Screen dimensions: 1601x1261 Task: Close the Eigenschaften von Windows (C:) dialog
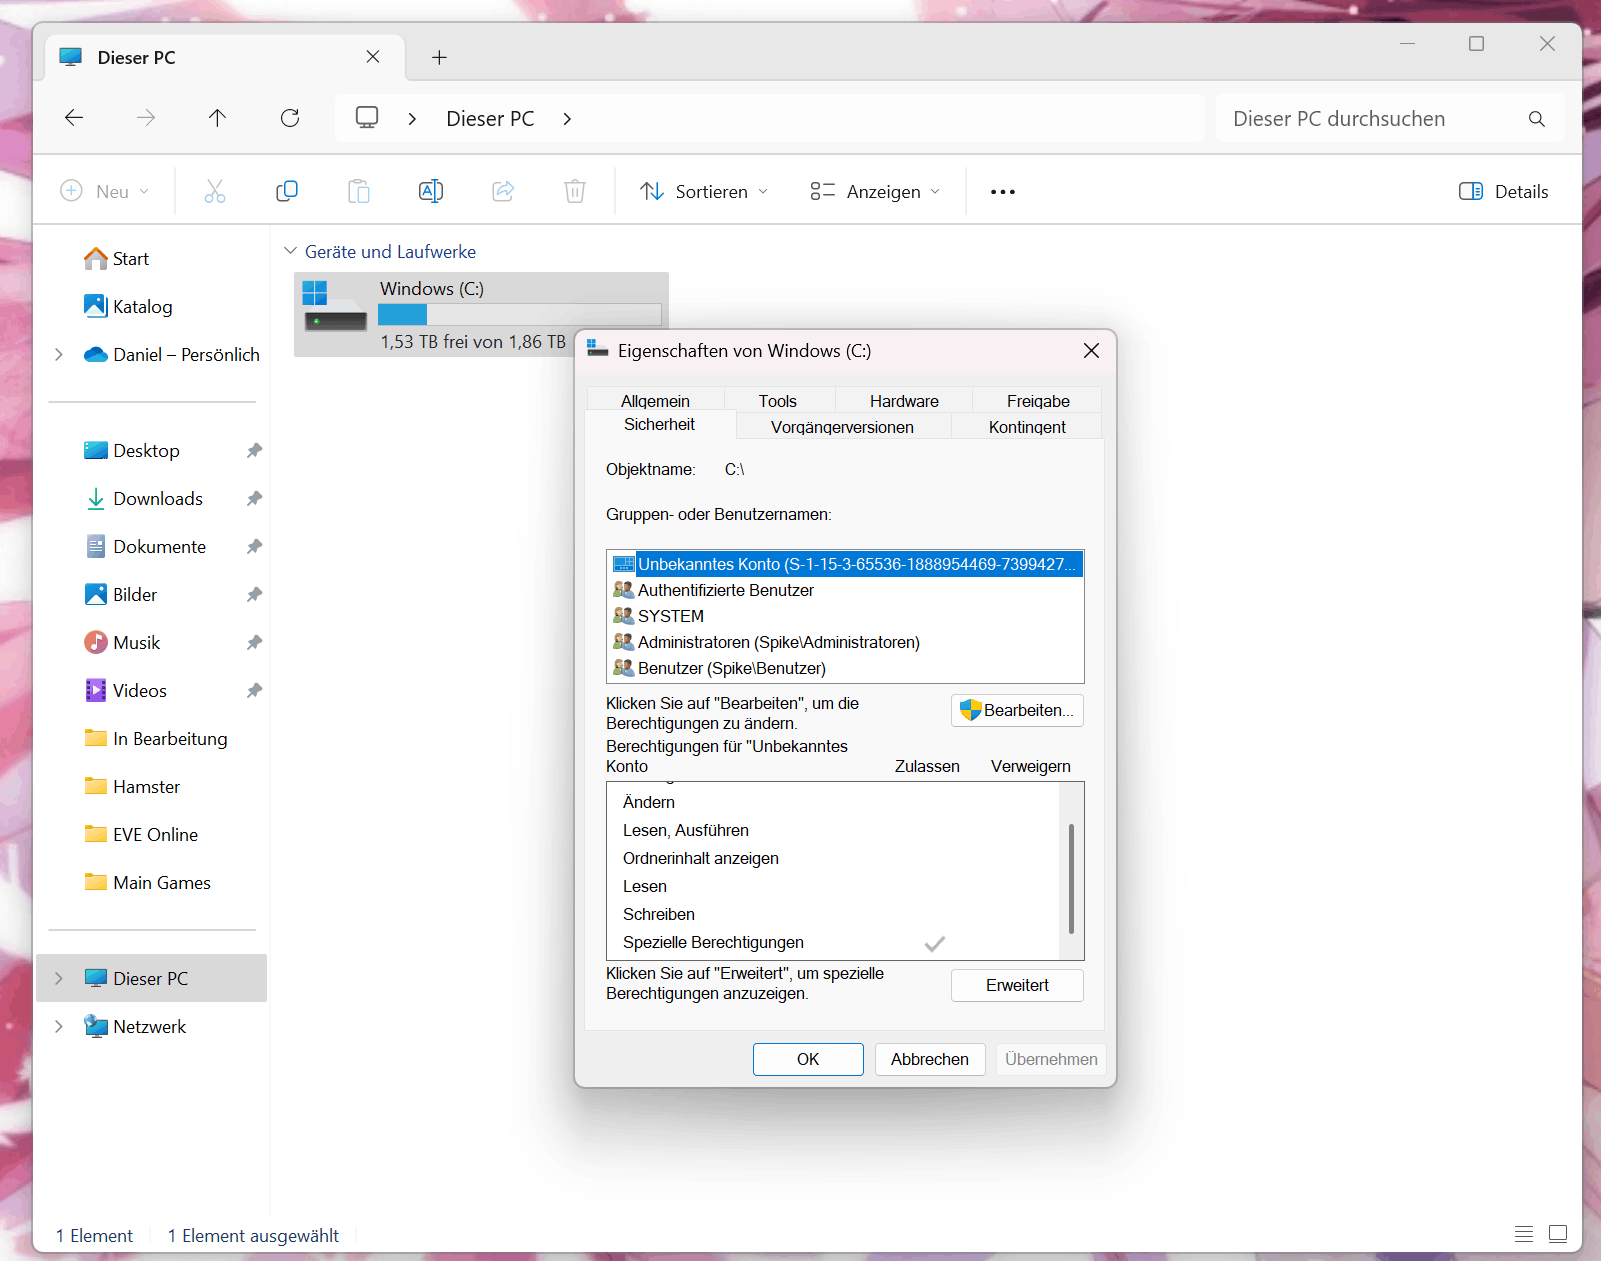[1091, 350]
